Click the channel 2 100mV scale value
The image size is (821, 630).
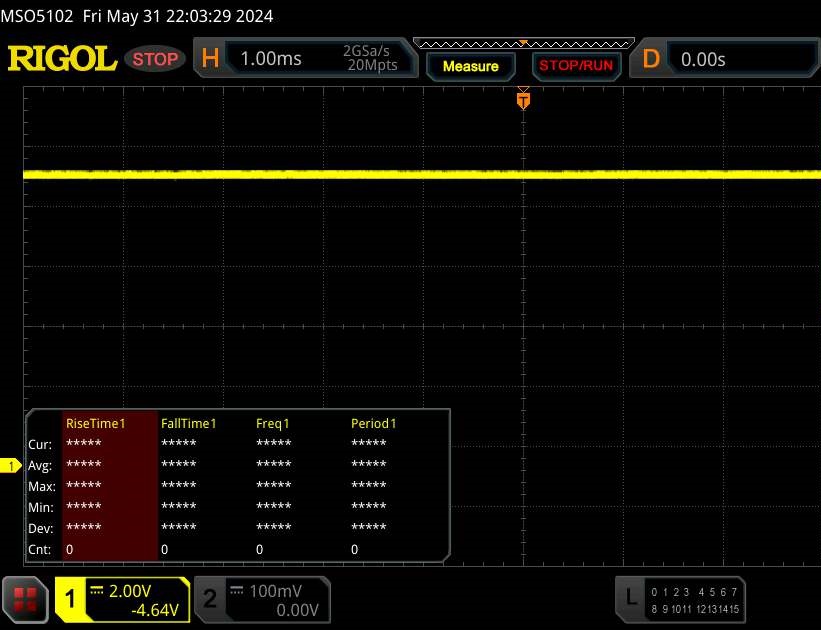[x=275, y=591]
